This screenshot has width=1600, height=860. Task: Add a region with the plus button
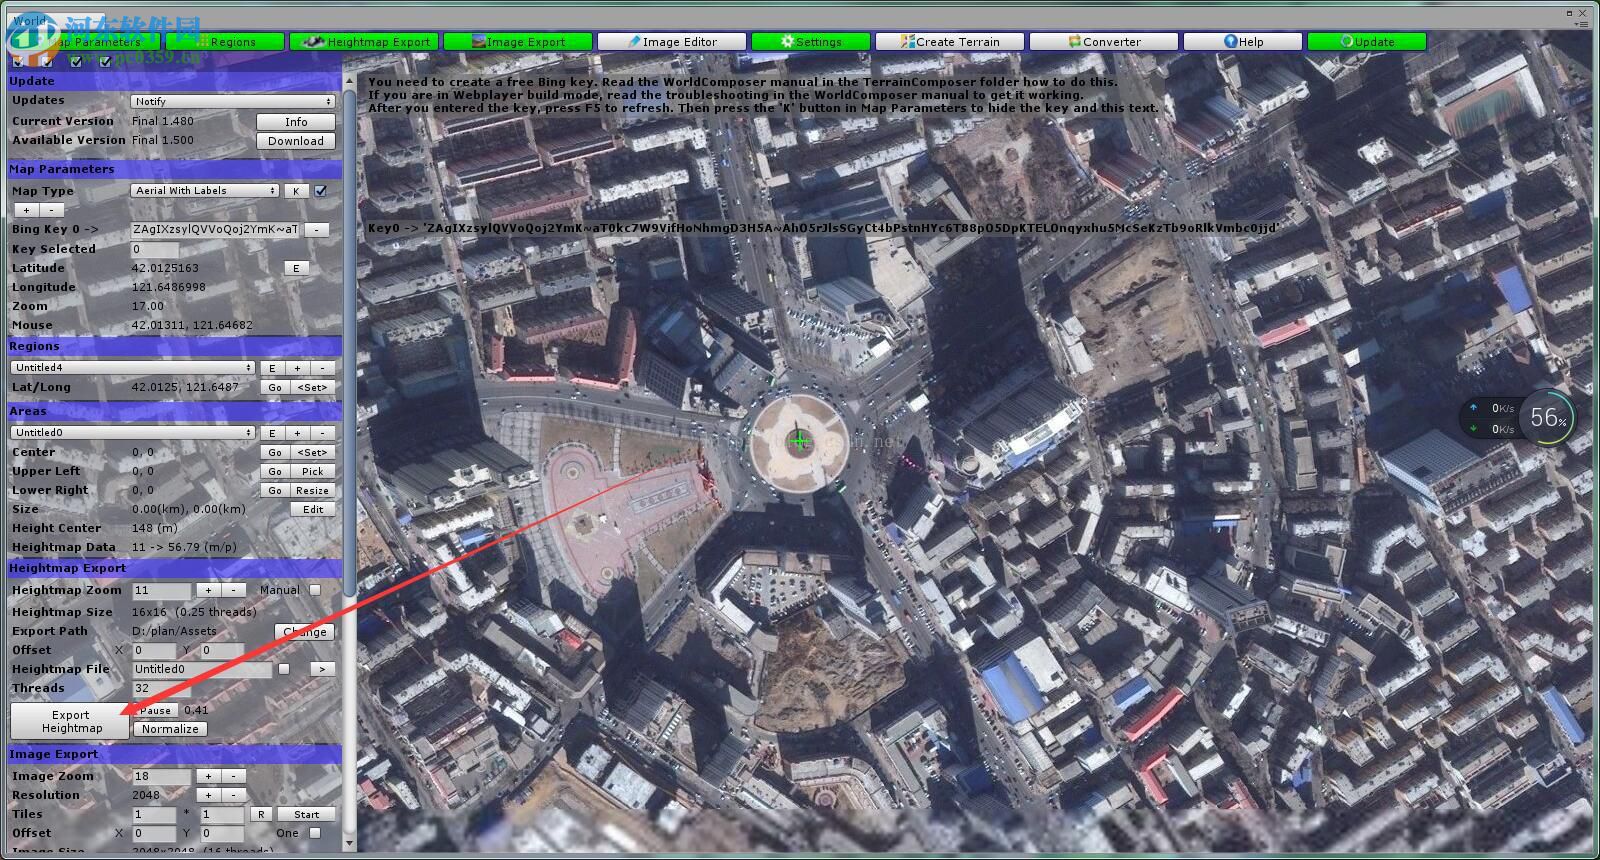coord(297,368)
